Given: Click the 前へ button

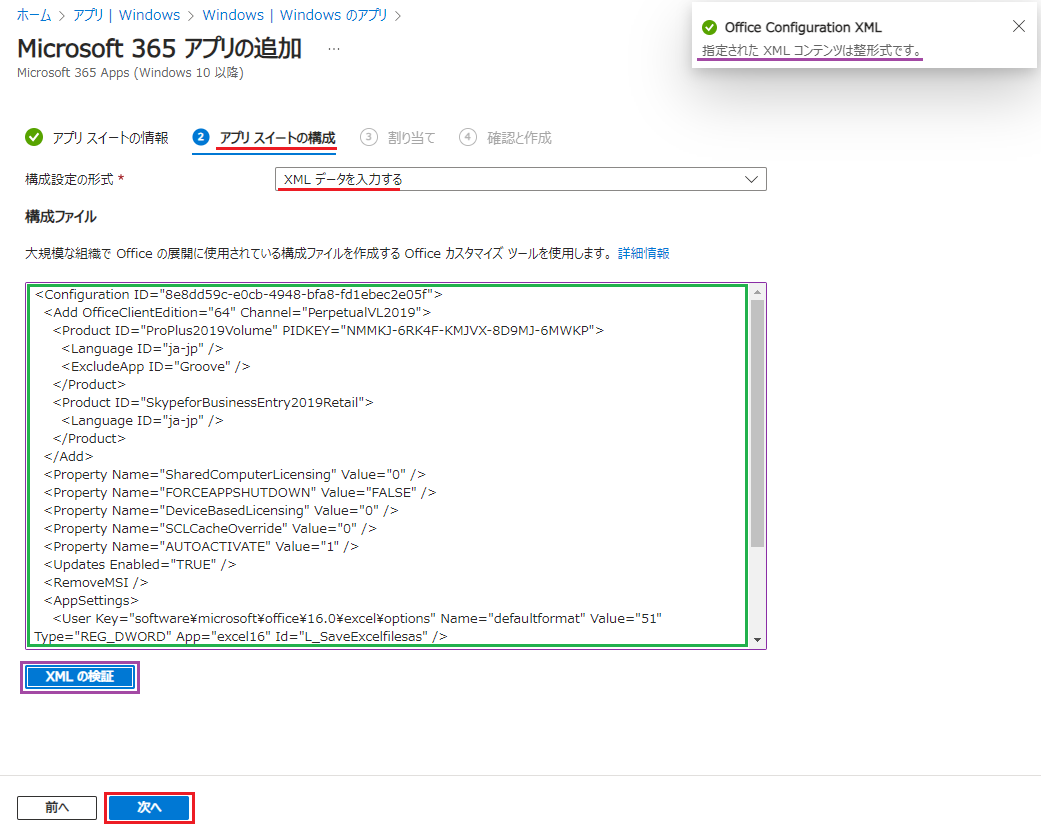Looking at the screenshot, I should click(56, 807).
